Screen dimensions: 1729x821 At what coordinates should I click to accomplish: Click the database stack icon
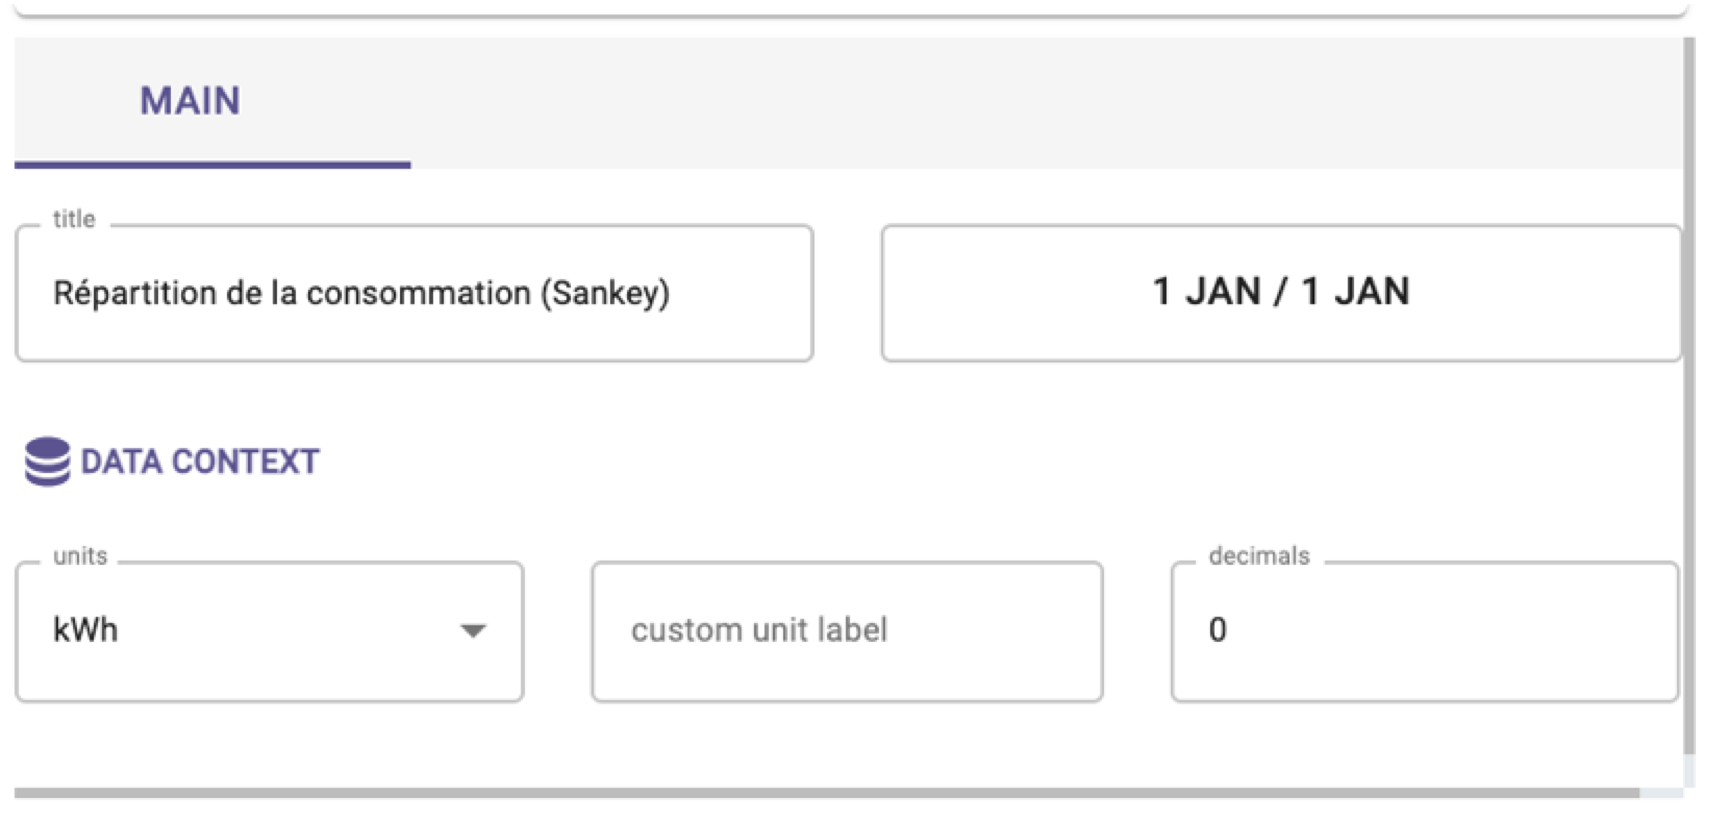(47, 462)
